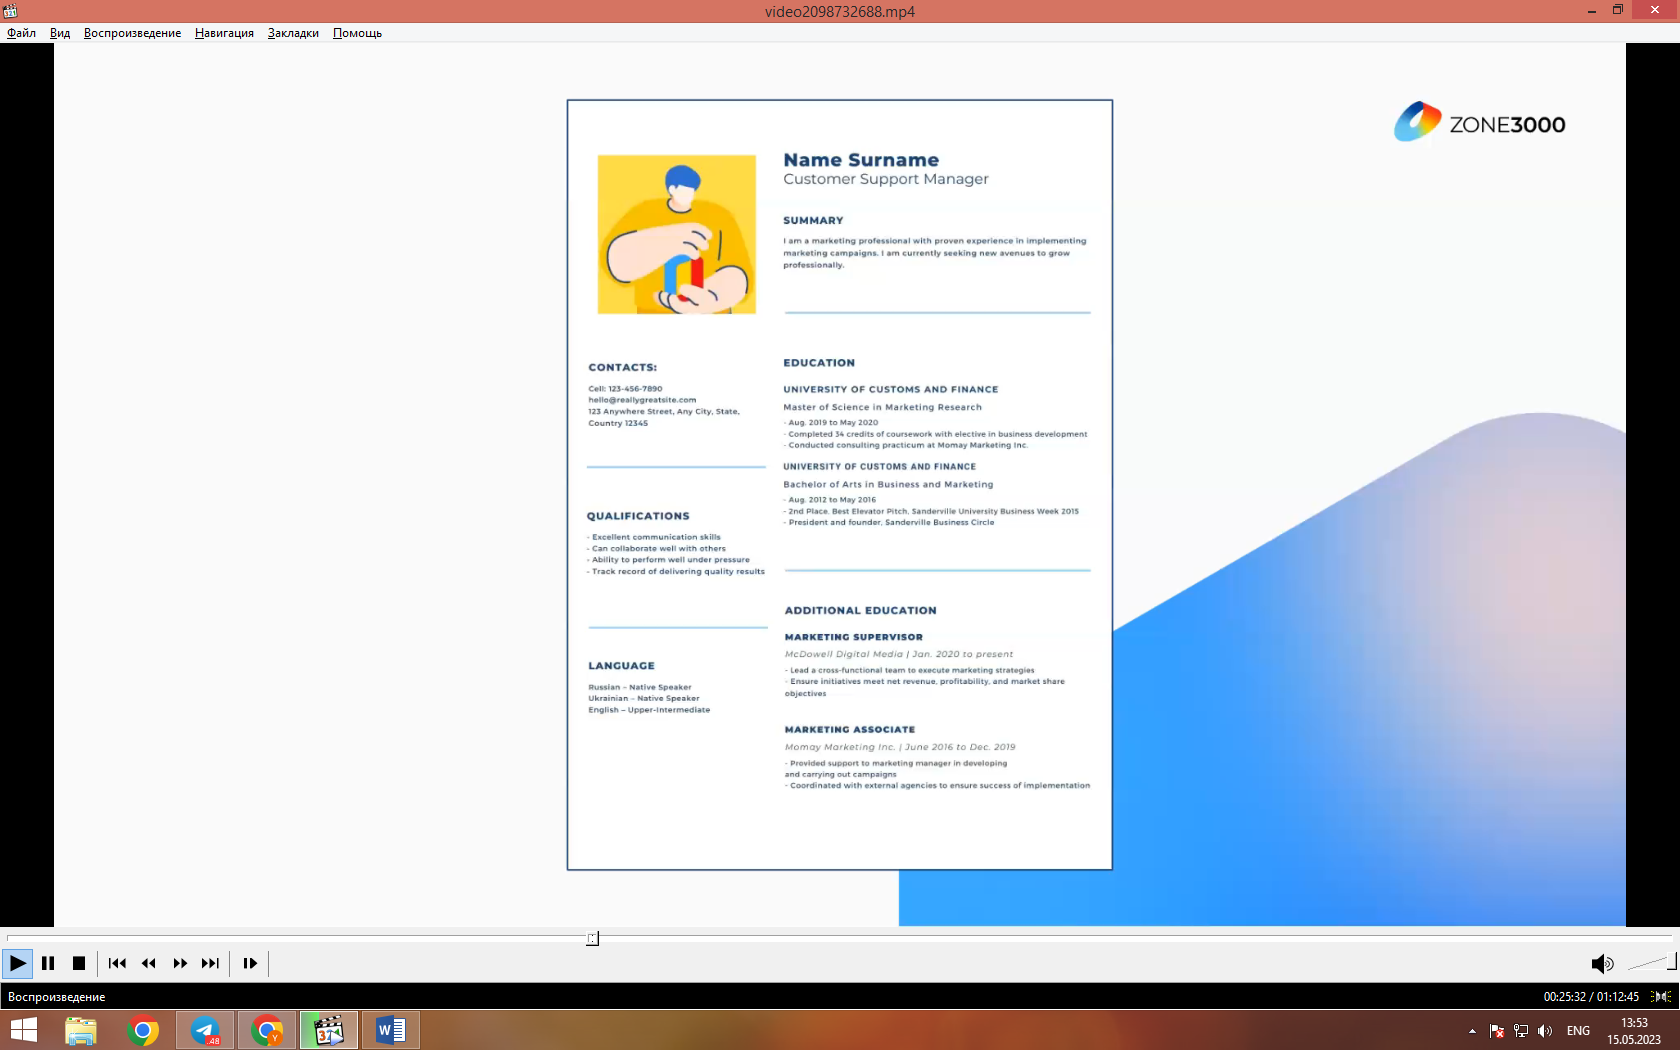Click the Play button
Viewport: 1680px width, 1050px height.
point(17,963)
